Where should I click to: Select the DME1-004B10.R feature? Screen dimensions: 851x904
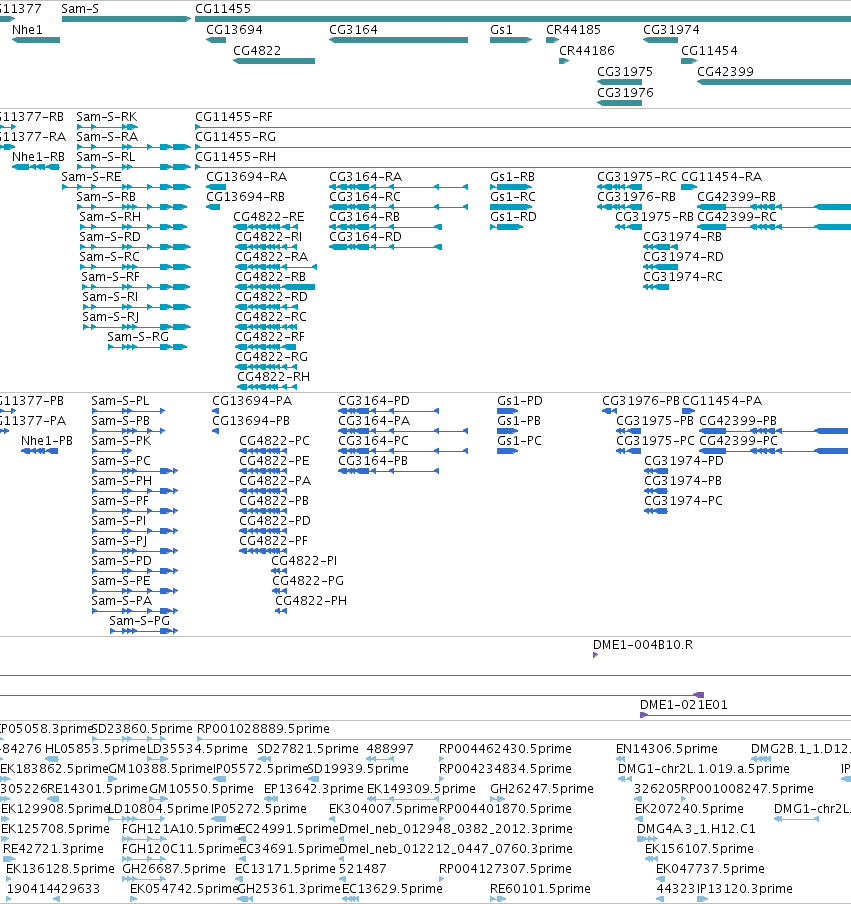click(643, 645)
